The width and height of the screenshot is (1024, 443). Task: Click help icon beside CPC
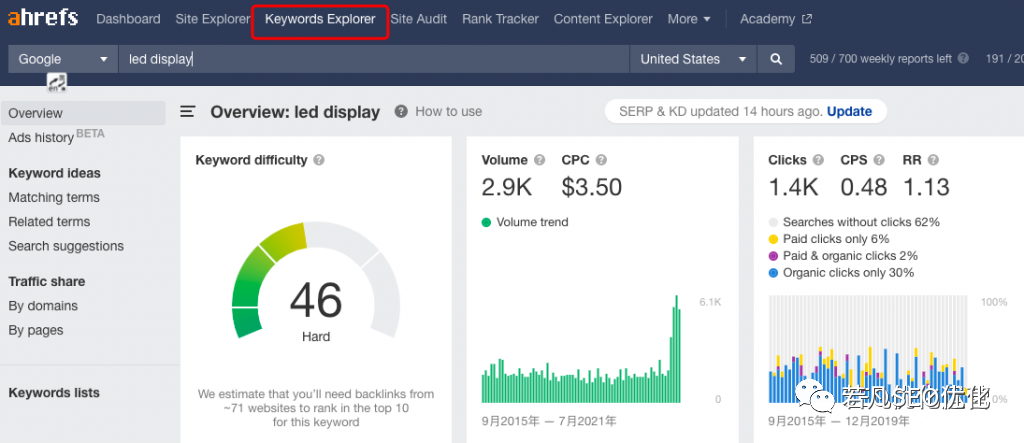pyautogui.click(x=603, y=160)
